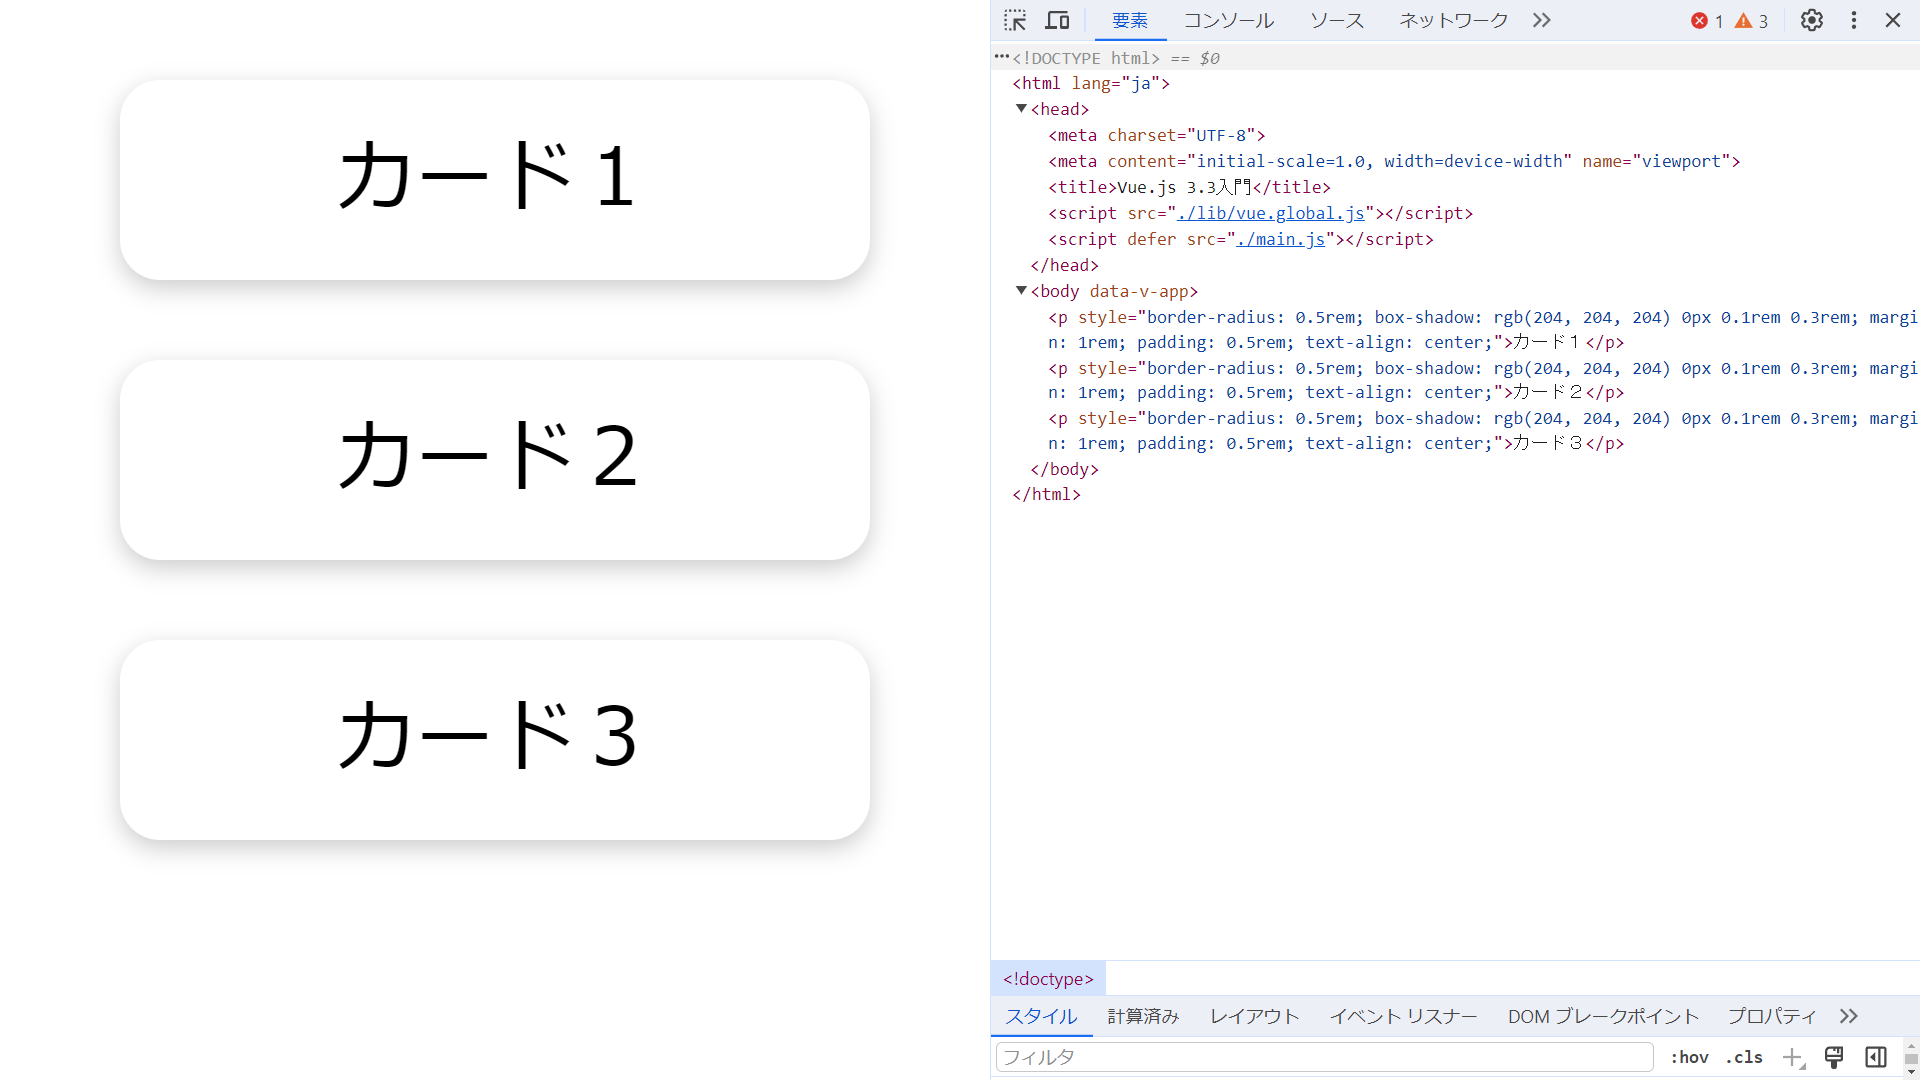Switch to the コンソール tab
The width and height of the screenshot is (1920, 1080).
1228,20
